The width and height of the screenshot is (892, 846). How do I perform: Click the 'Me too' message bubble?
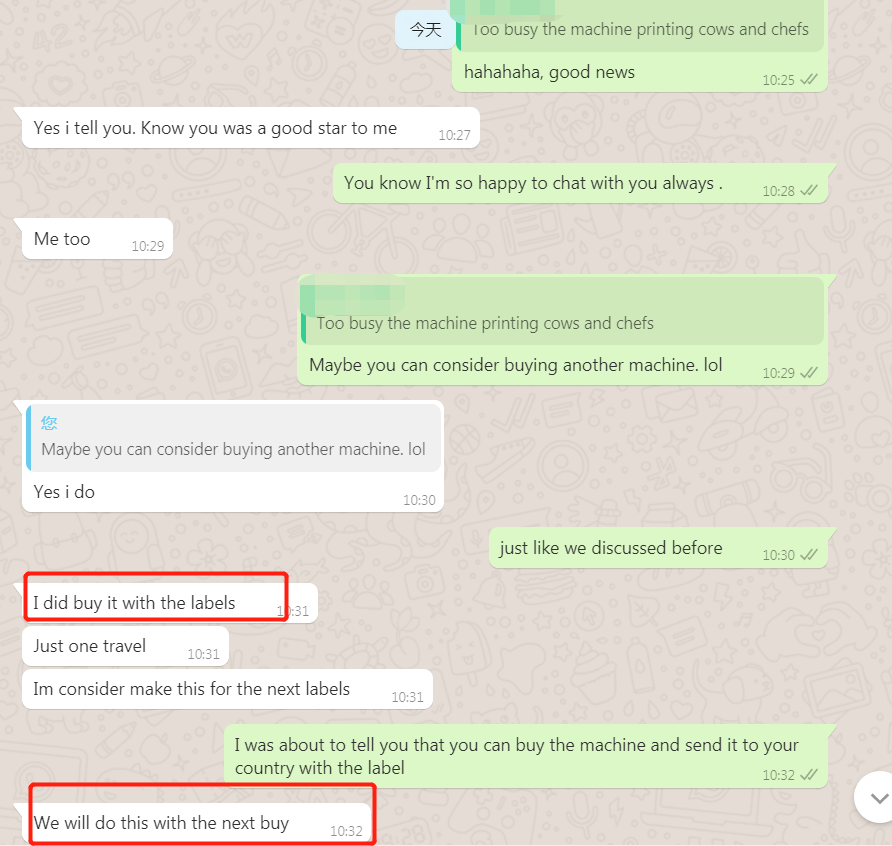(x=97, y=239)
